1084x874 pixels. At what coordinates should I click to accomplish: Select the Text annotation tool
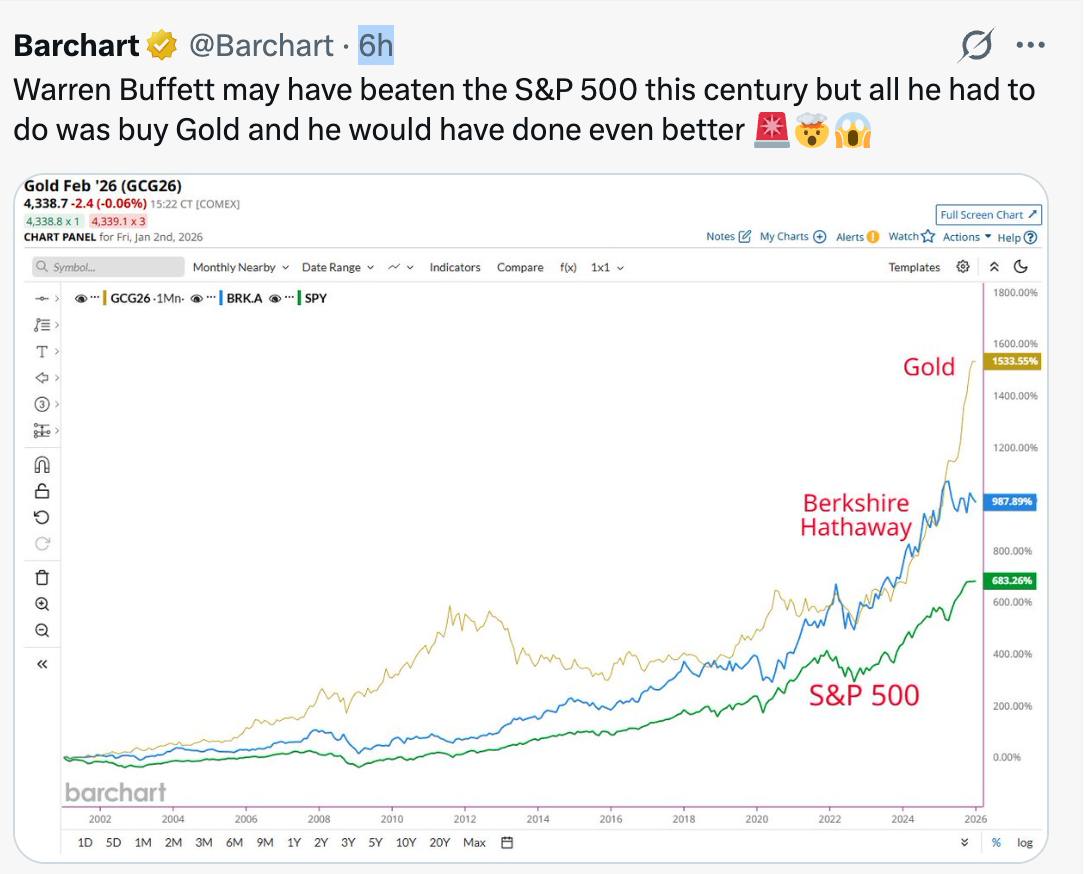pos(42,351)
